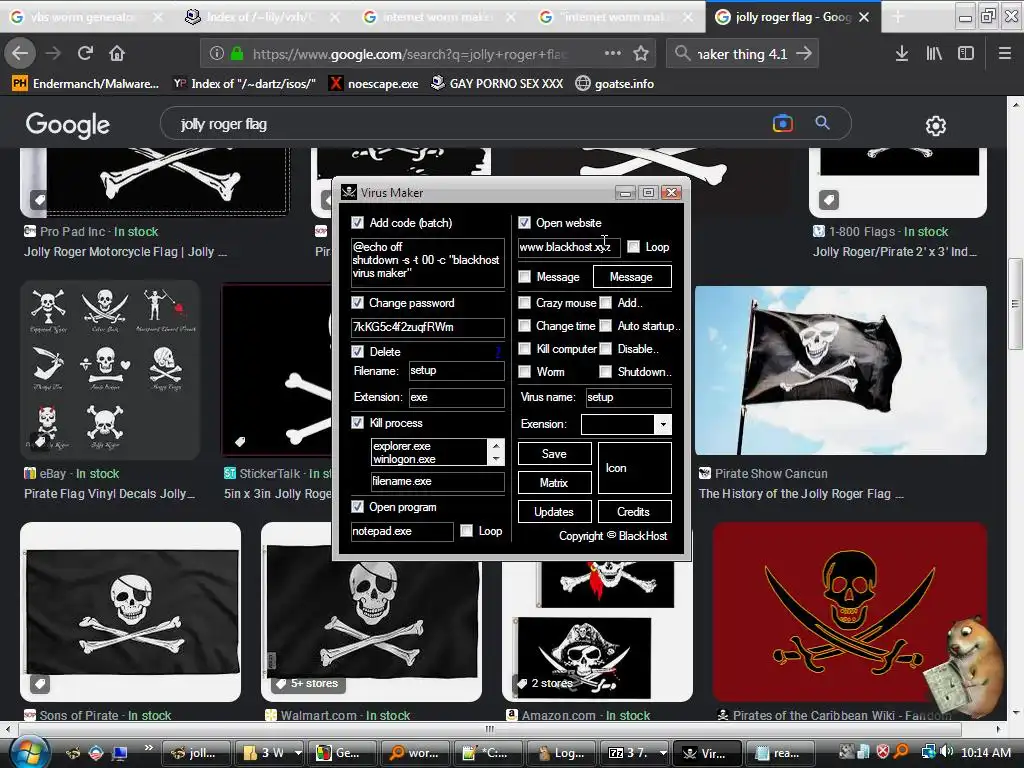Screen dimensions: 1024x768
Task: Switch to the third tab, internet worm maker
Action: (x=438, y=17)
